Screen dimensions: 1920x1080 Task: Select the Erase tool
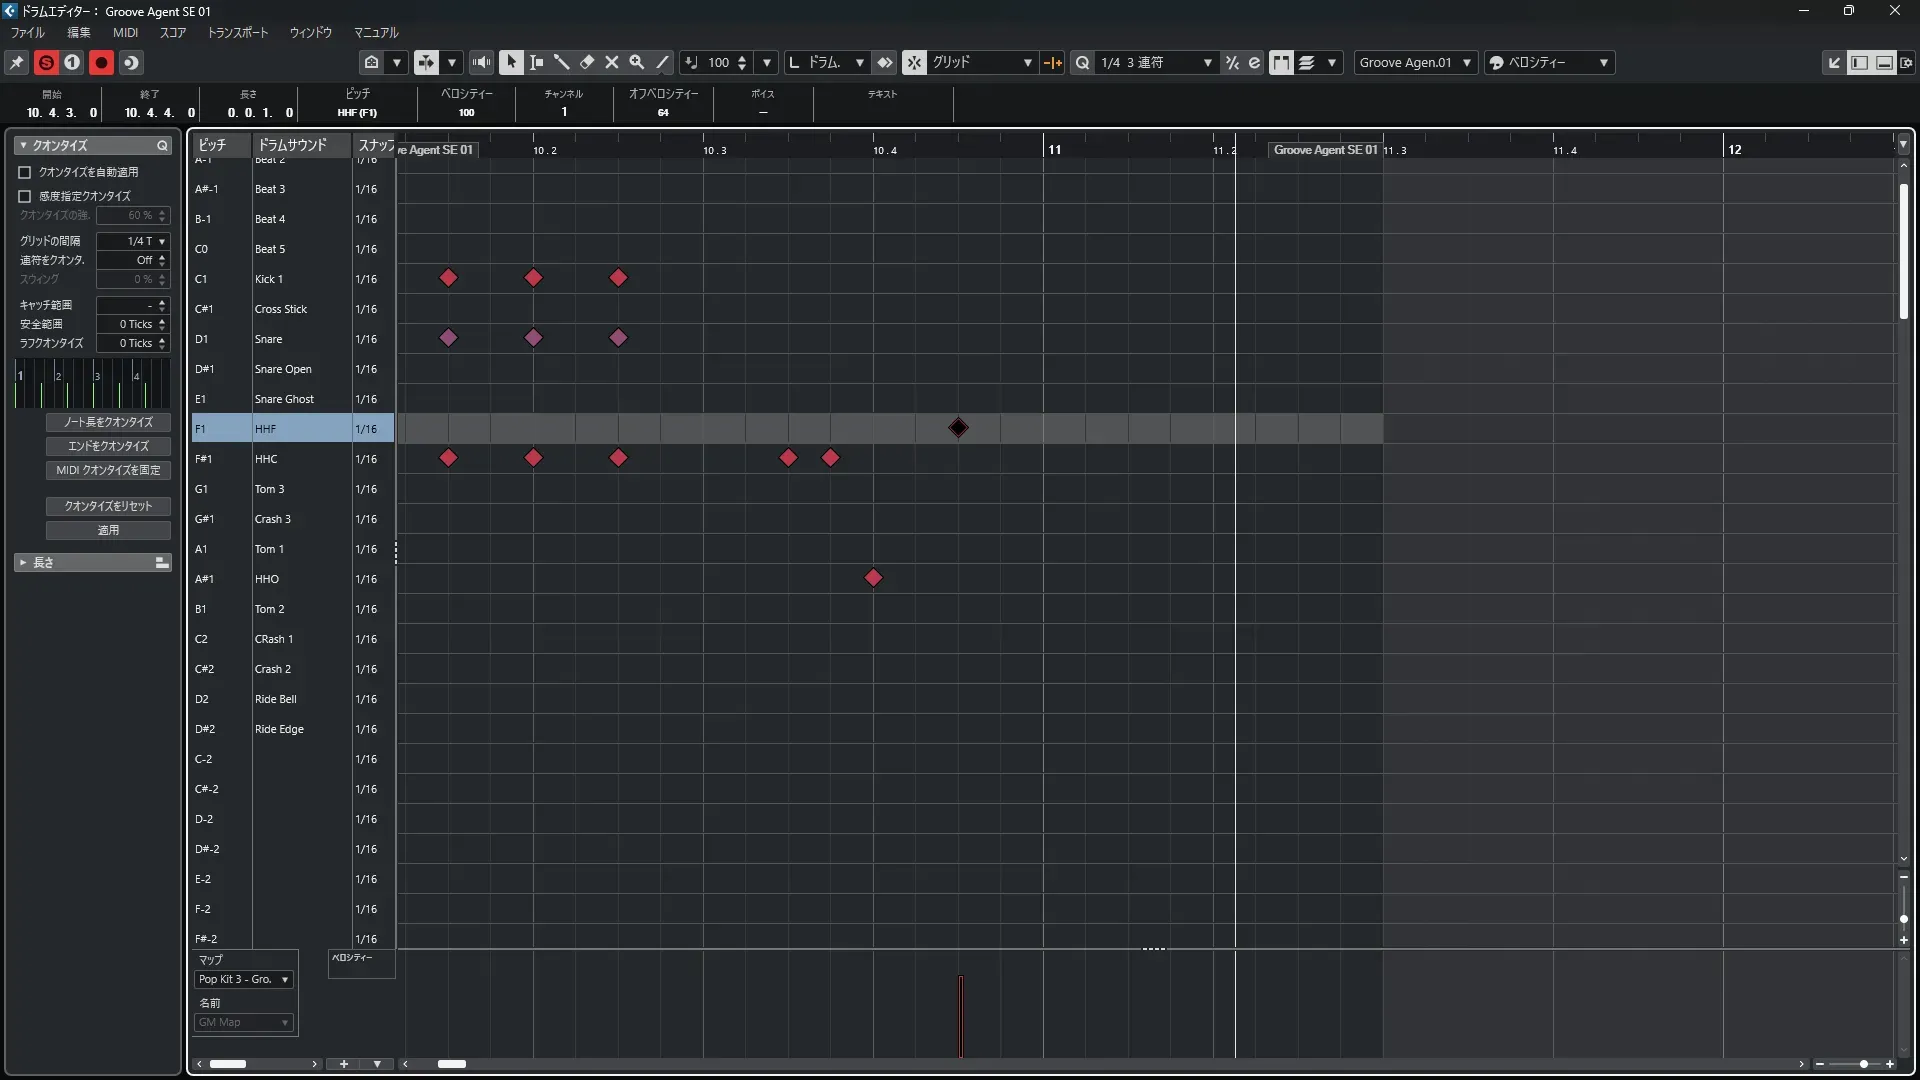587,62
